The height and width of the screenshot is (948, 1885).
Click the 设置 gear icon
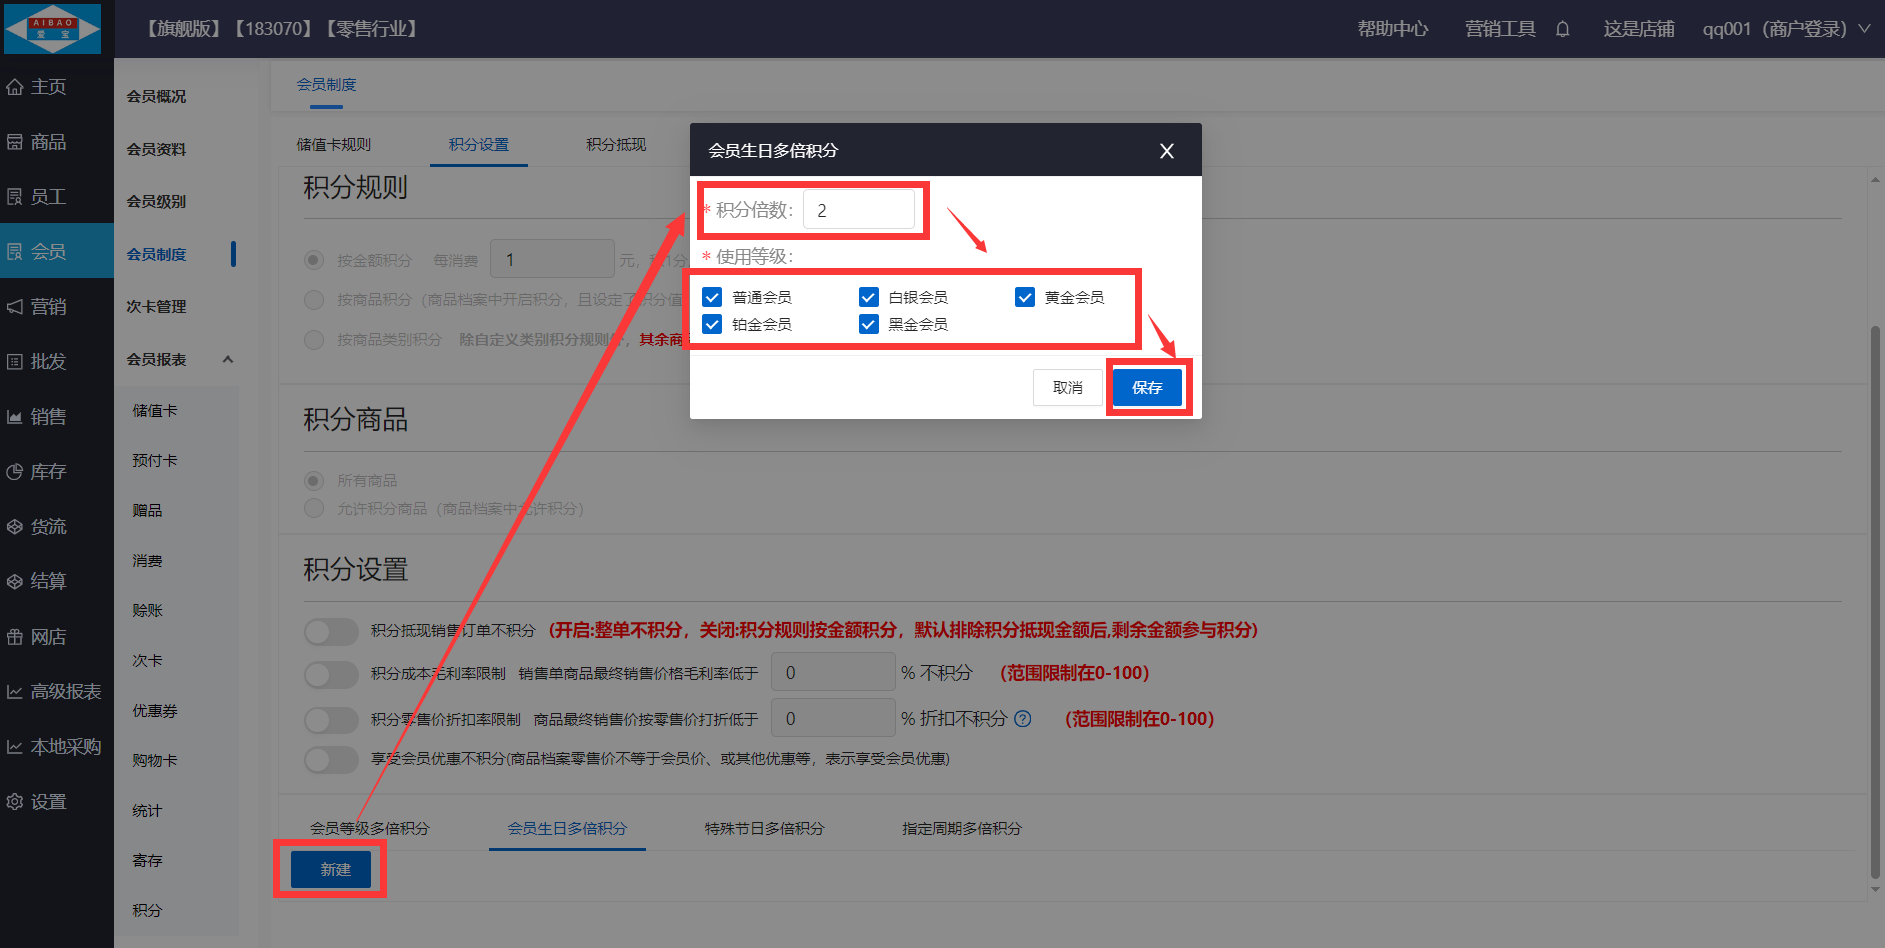[15, 802]
